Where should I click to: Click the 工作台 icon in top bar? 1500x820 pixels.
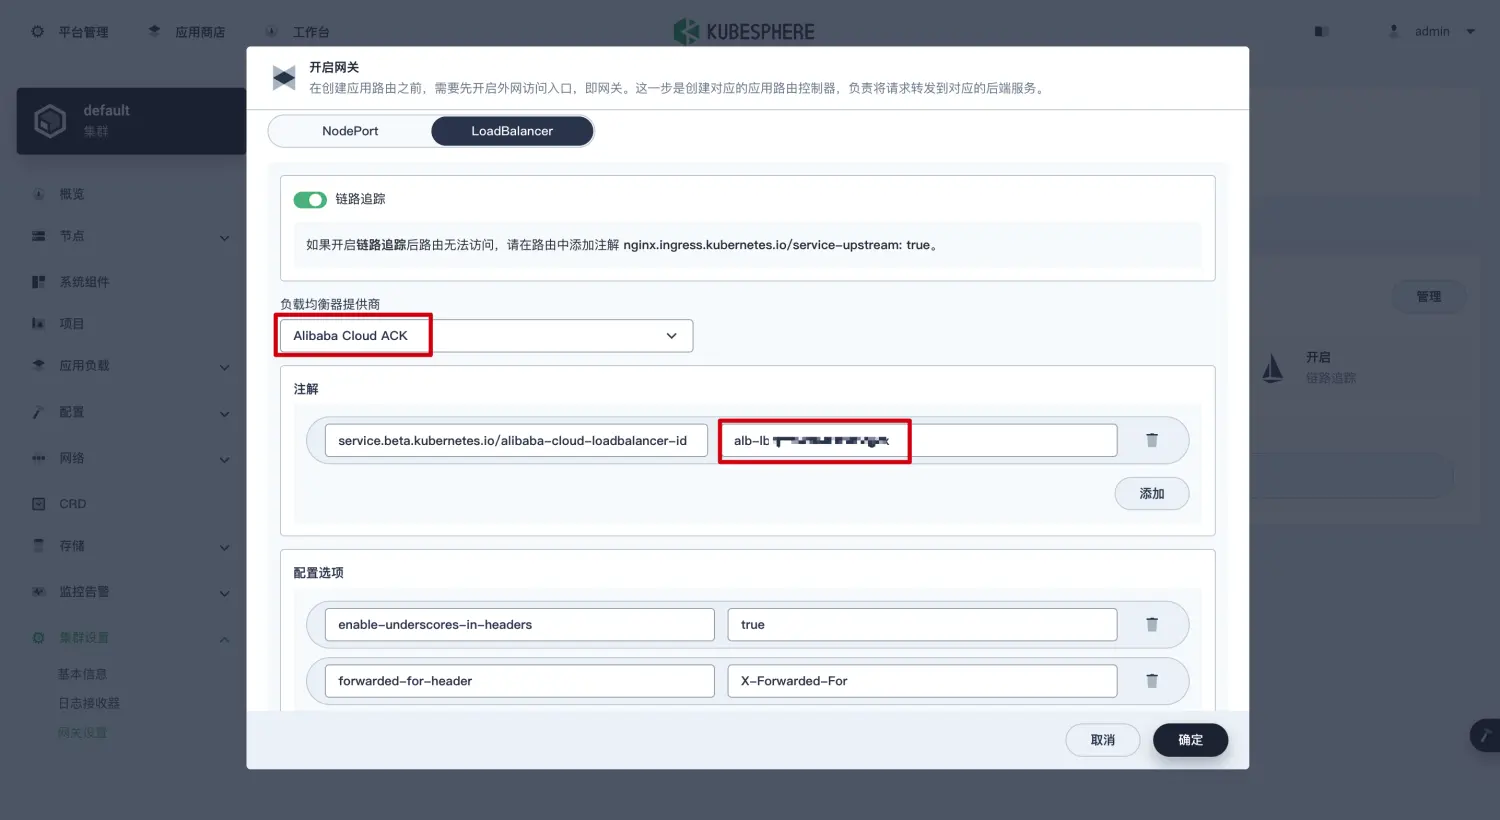[x=271, y=32]
